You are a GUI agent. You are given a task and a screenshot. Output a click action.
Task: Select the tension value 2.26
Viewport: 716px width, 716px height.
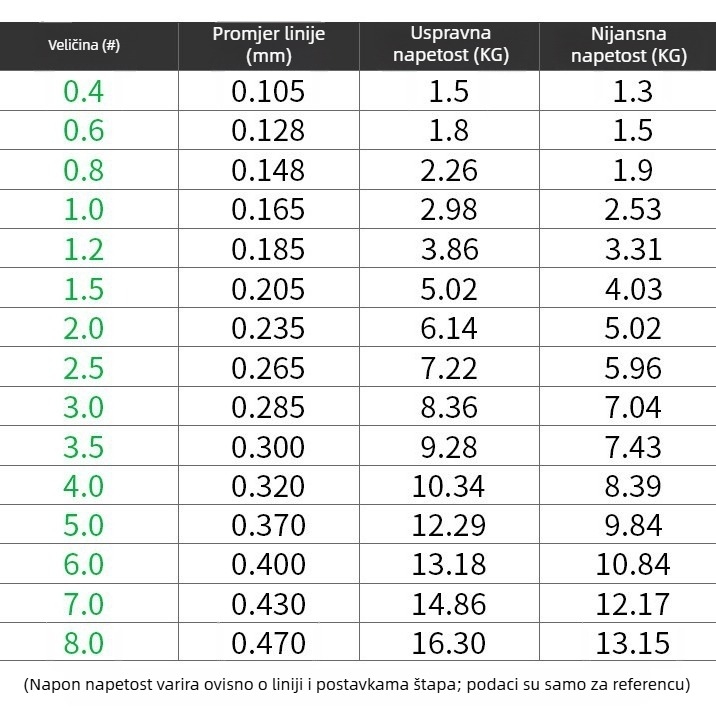click(x=449, y=170)
